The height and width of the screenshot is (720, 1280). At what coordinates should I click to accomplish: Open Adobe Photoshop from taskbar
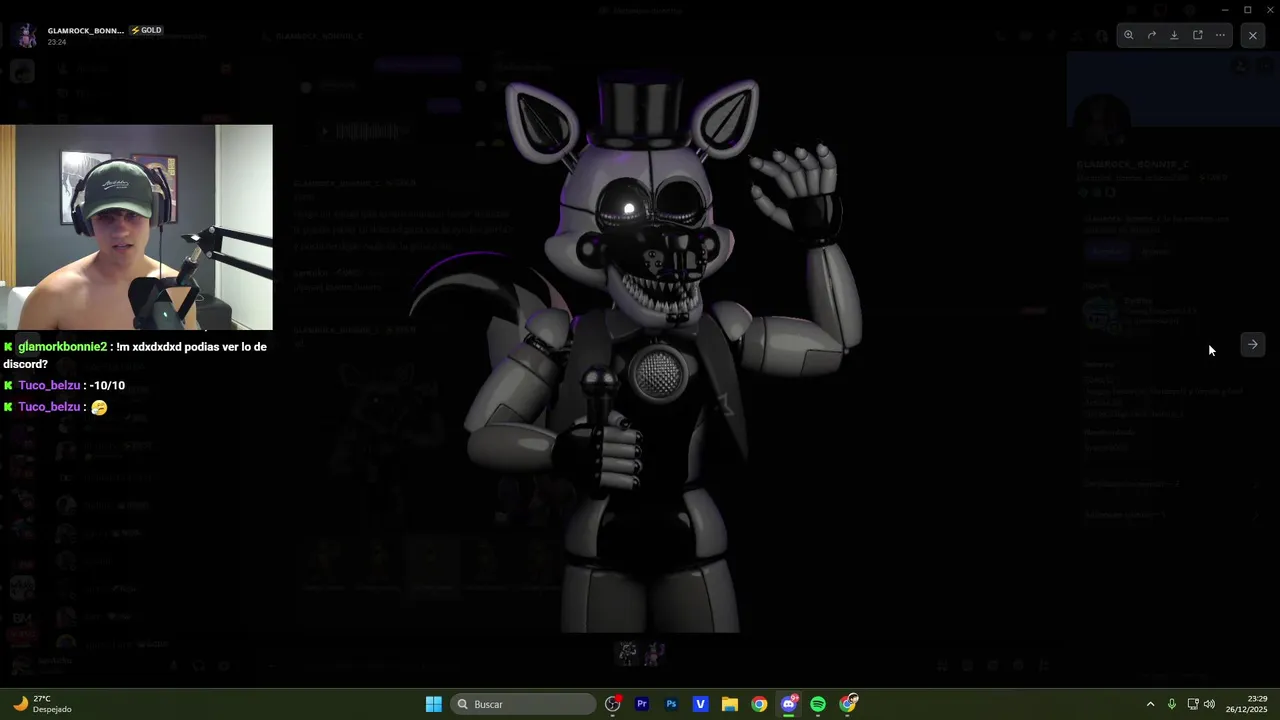pos(671,704)
